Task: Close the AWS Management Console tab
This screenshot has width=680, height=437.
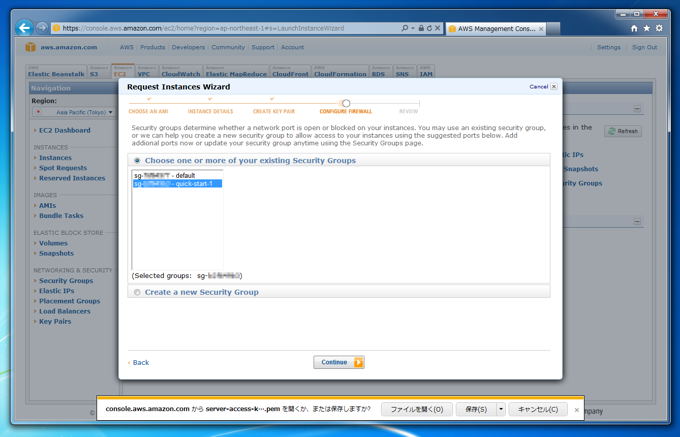Action: 541,29
